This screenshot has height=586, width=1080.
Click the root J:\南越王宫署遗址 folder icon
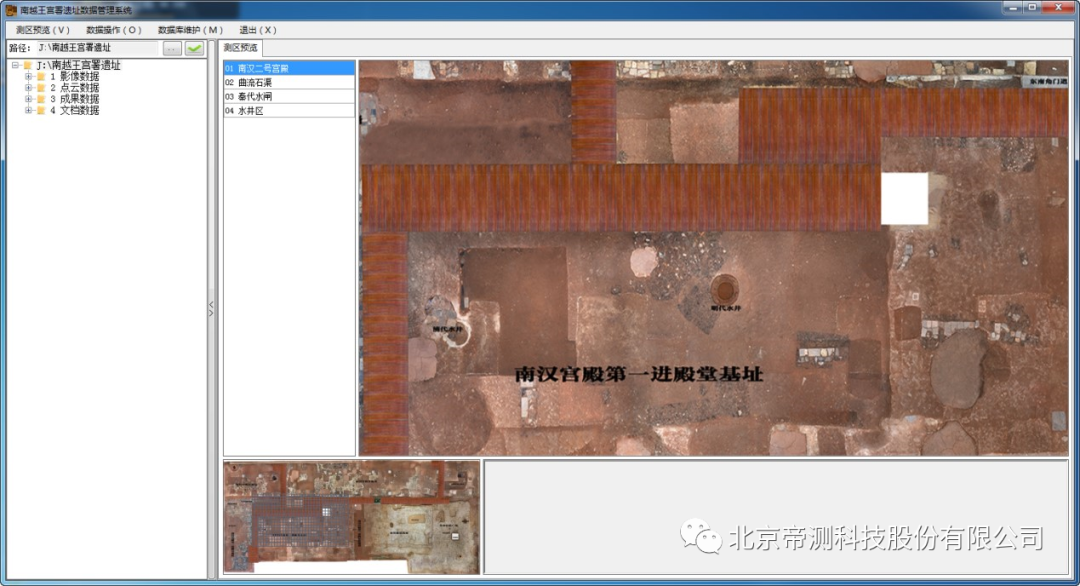point(28,65)
